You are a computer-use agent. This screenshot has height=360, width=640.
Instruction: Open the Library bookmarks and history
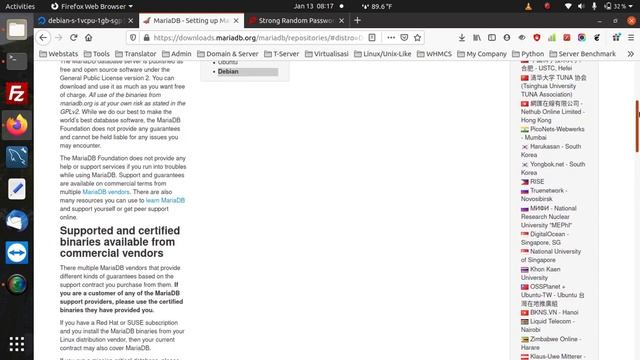coord(477,38)
